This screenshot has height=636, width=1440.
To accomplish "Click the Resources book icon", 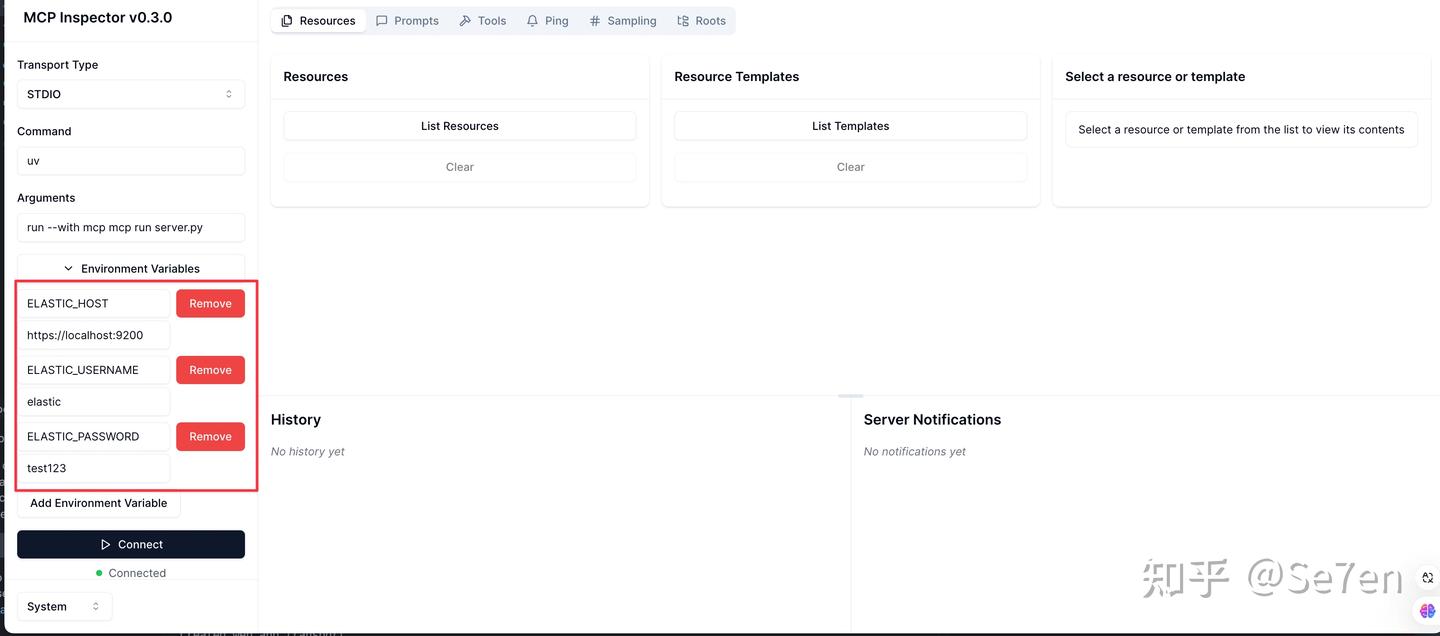I will point(285,20).
